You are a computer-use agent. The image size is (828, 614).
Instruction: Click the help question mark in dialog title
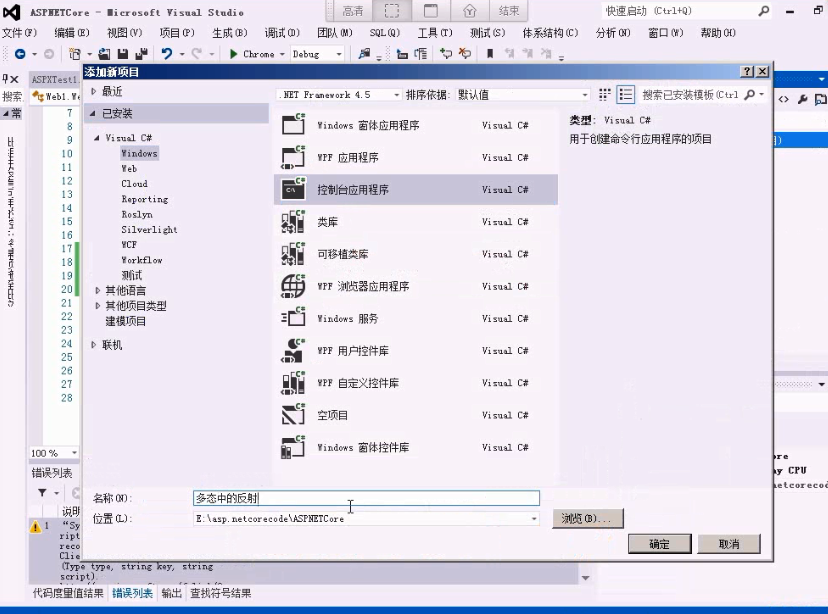[x=747, y=71]
